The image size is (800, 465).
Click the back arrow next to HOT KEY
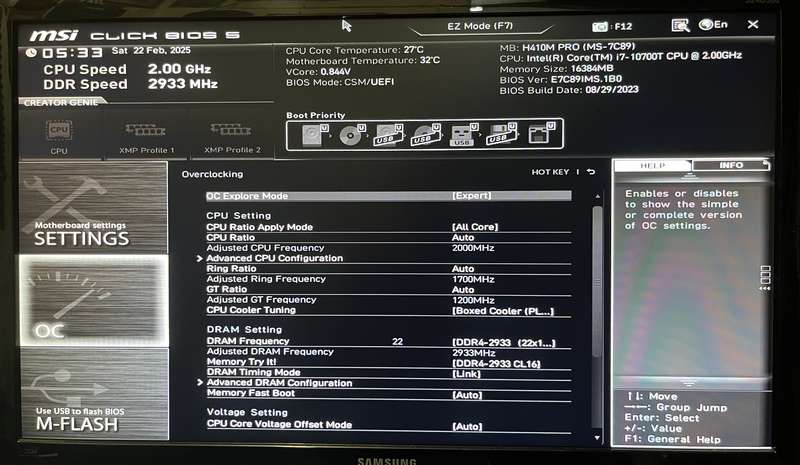[591, 172]
